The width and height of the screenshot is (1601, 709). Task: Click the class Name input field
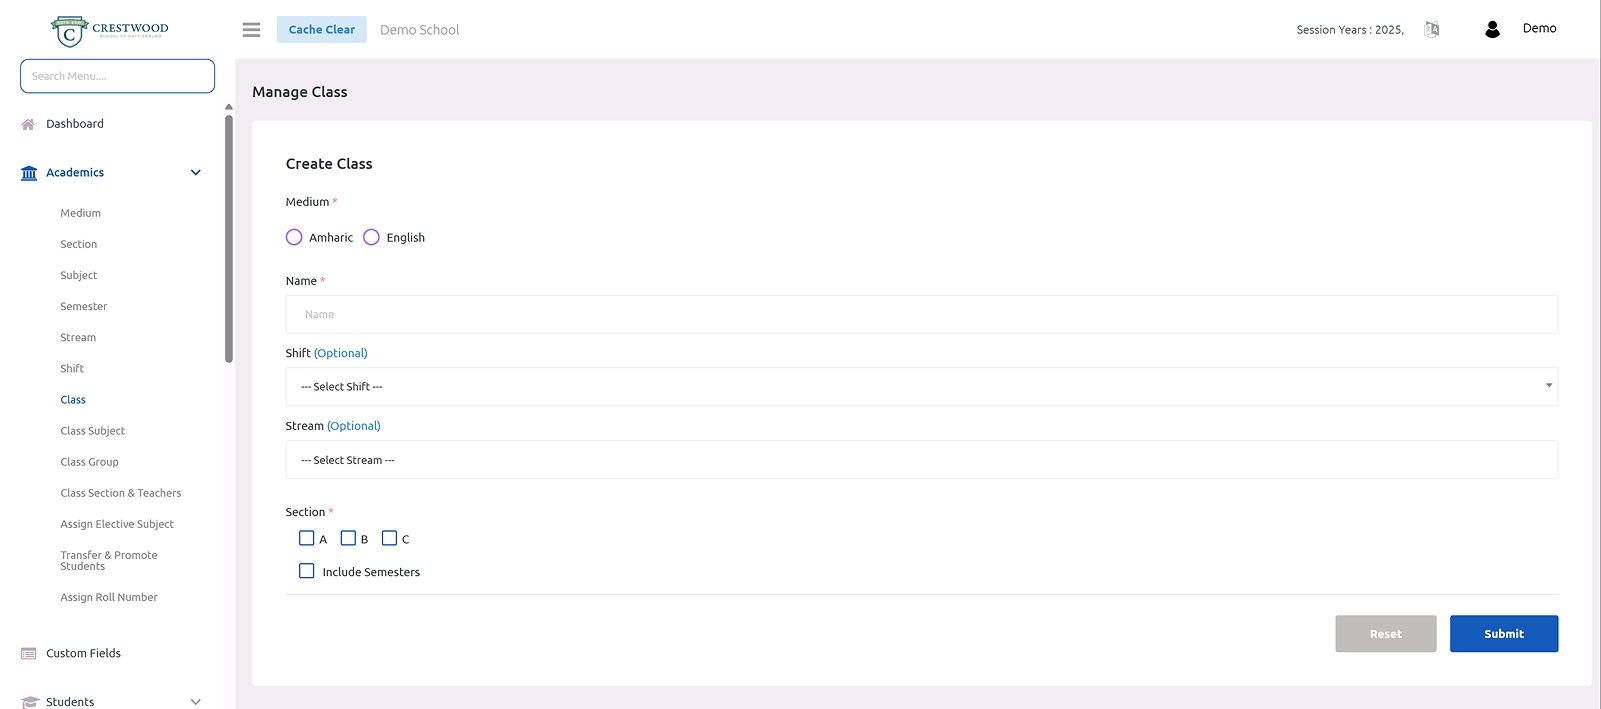[x=921, y=314]
